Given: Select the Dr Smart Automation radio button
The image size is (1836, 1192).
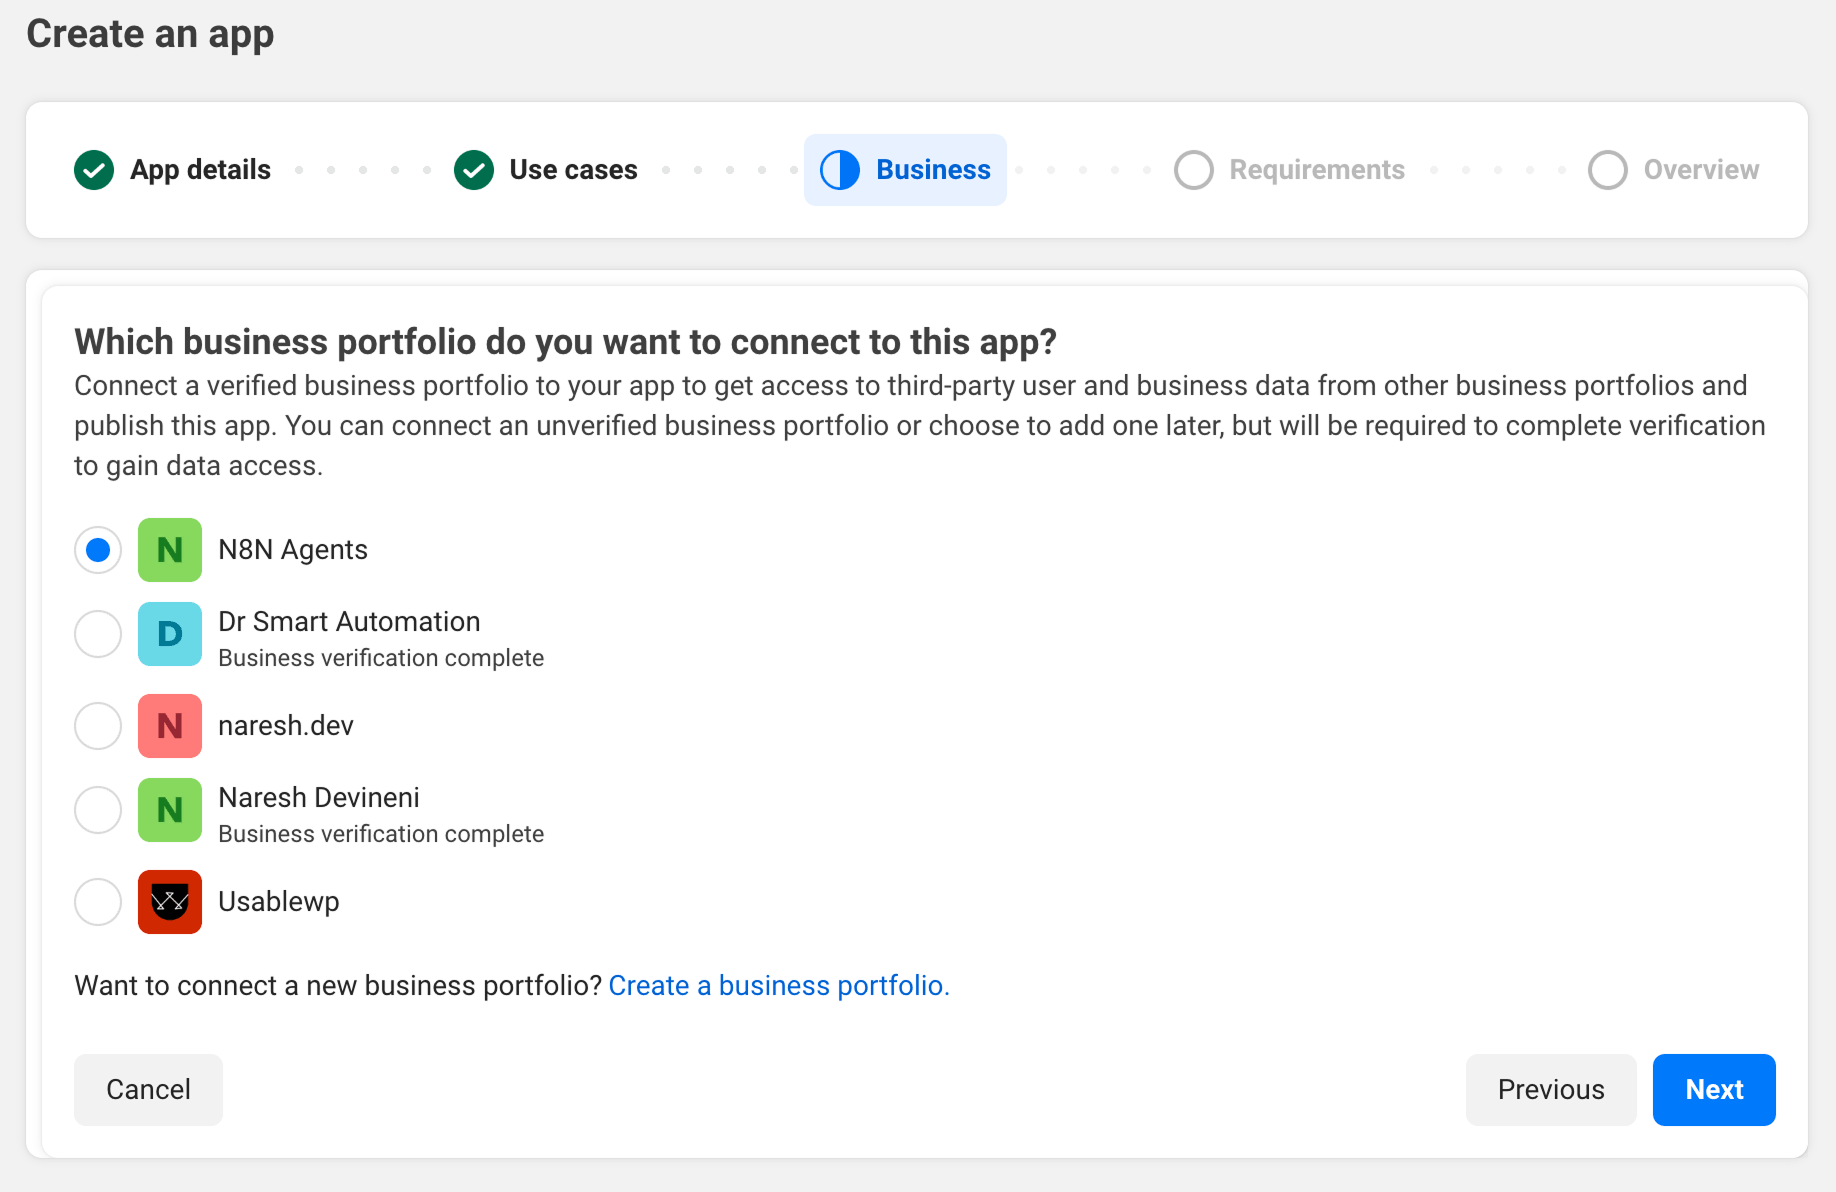Looking at the screenshot, I should [x=98, y=634].
